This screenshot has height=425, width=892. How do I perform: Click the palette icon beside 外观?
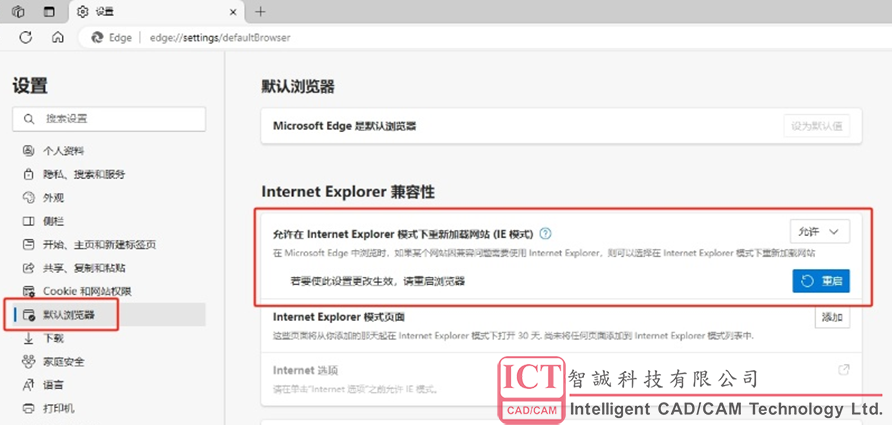click(x=28, y=197)
